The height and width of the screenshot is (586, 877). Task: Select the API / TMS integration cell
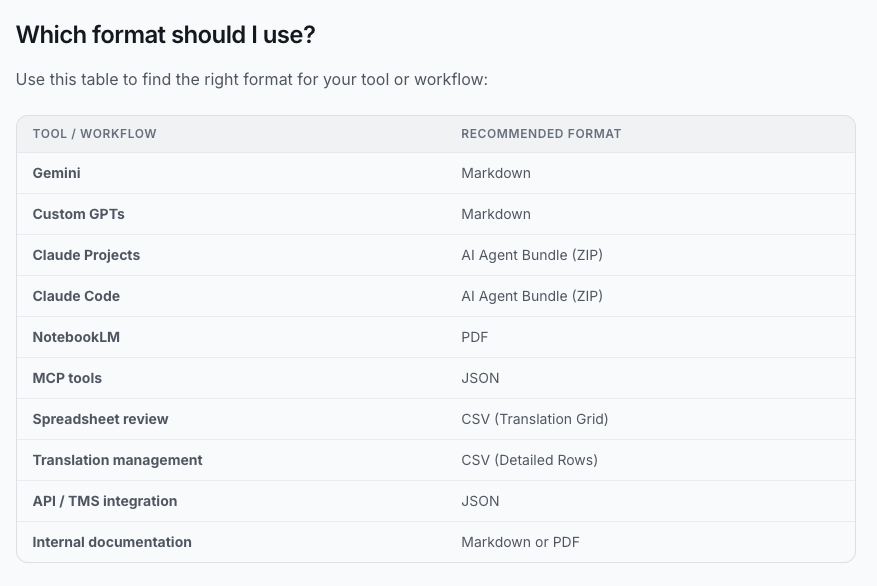[x=105, y=501]
